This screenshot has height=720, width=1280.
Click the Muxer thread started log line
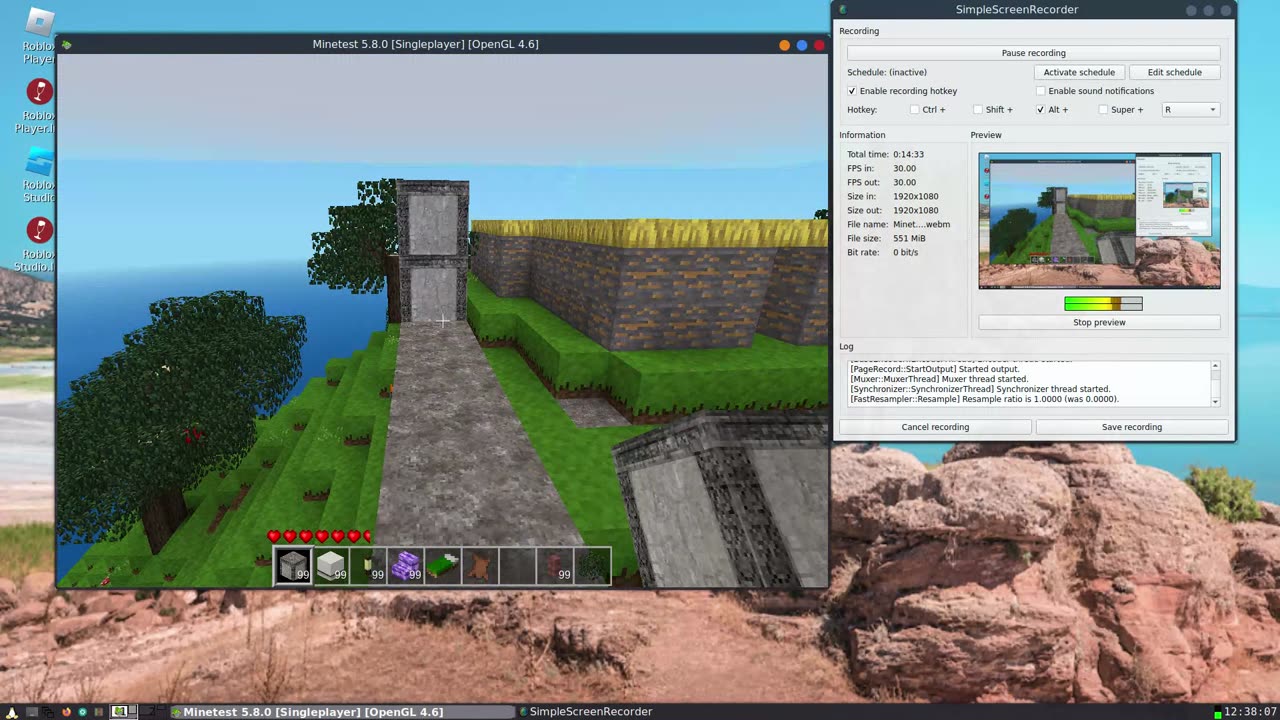pos(939,379)
